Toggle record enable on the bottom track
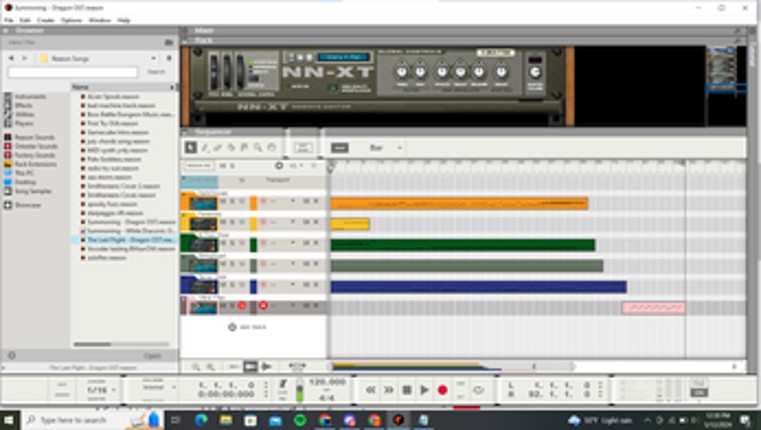The width and height of the screenshot is (761, 430). (241, 305)
